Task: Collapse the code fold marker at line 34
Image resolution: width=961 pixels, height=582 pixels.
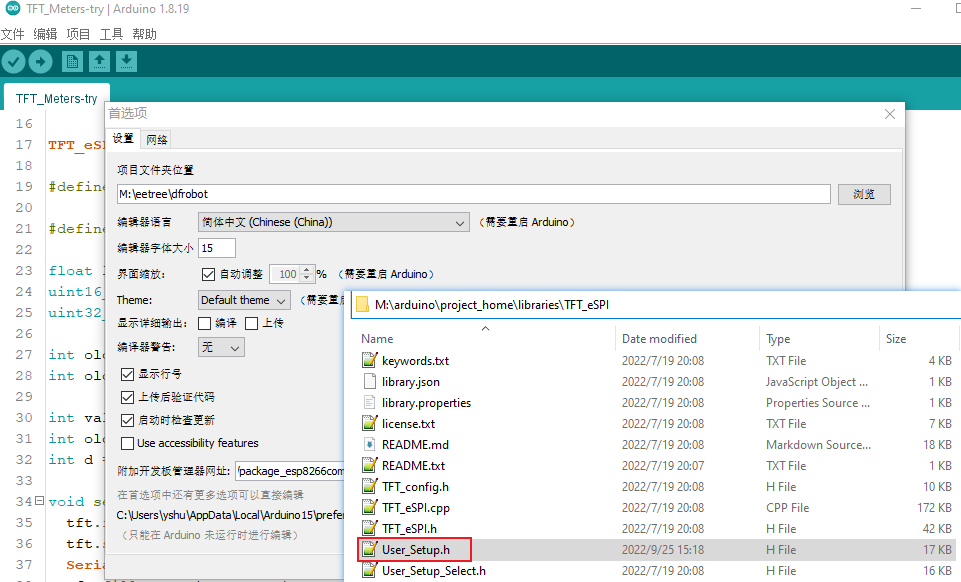Action: click(x=39, y=501)
